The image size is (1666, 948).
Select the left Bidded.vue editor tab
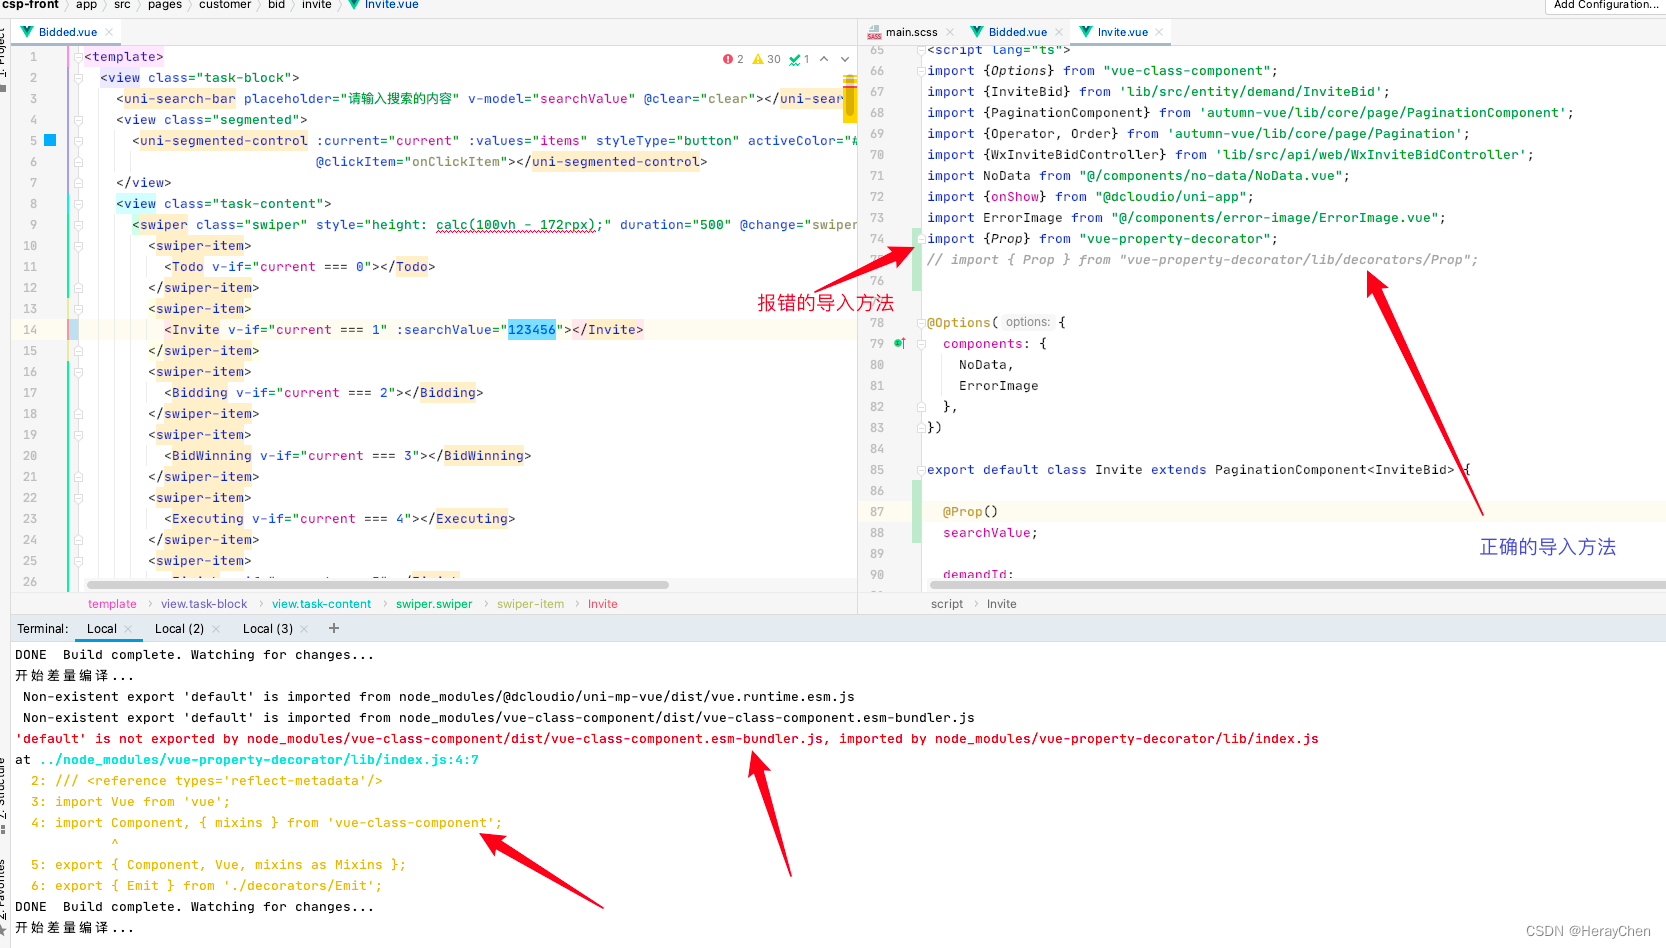point(68,32)
